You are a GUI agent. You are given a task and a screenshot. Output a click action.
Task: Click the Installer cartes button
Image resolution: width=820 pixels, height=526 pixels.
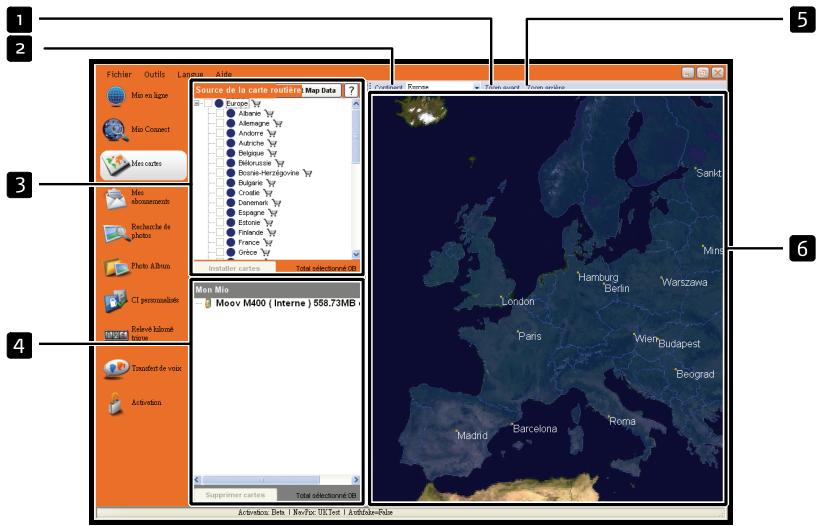[x=234, y=268]
